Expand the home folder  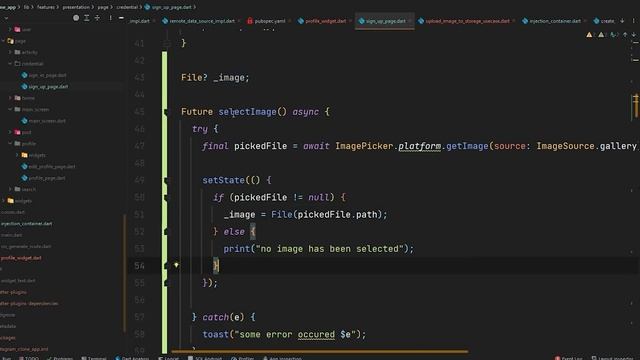tap(10, 98)
